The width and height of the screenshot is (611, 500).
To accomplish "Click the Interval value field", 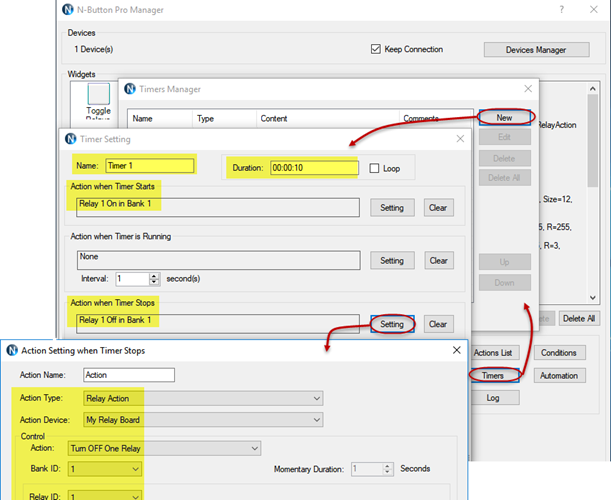I will (x=132, y=279).
